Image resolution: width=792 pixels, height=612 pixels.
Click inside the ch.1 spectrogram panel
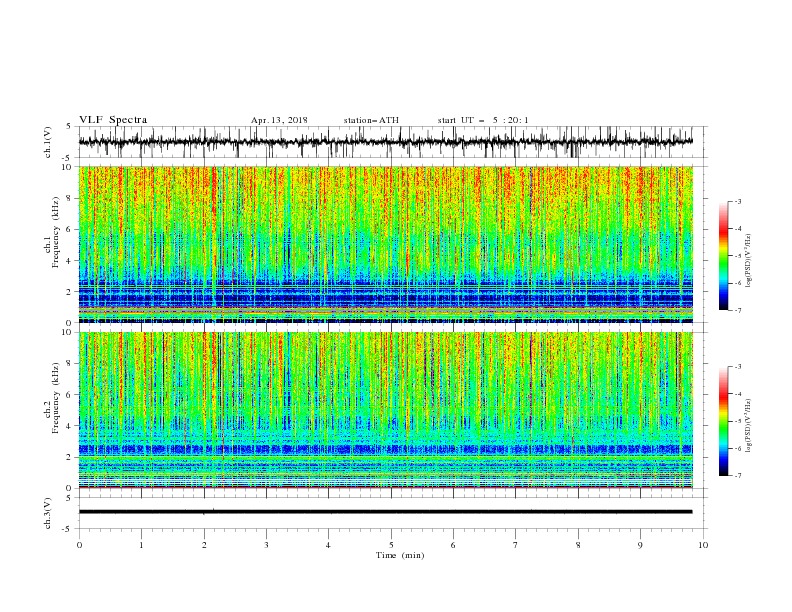click(x=385, y=244)
